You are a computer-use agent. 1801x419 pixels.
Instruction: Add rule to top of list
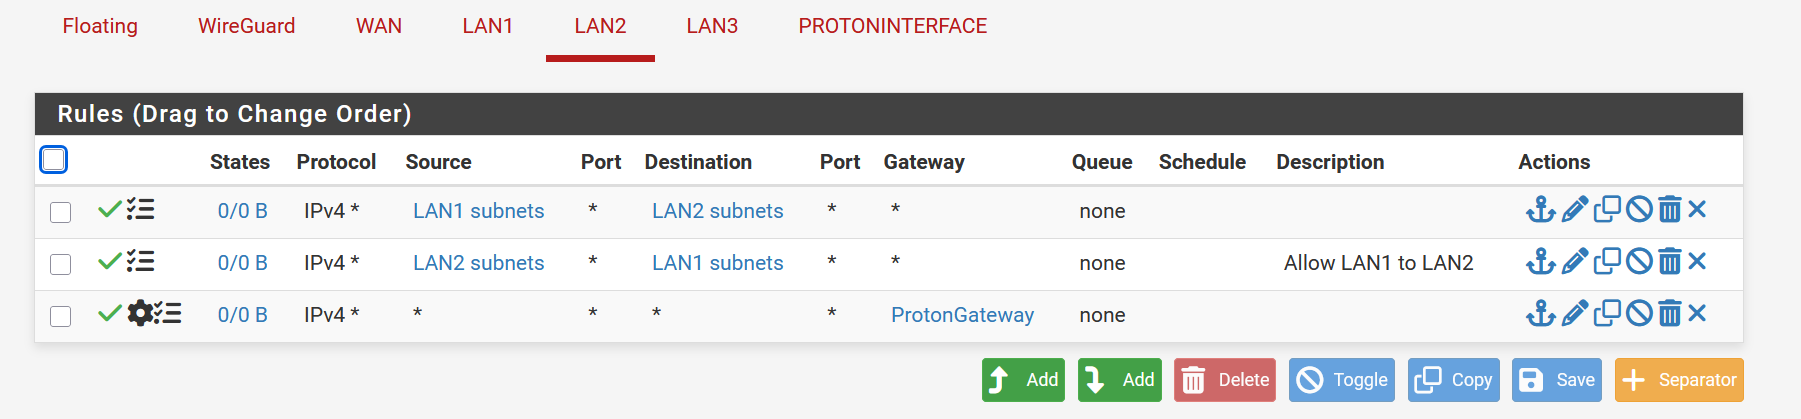tap(1023, 380)
